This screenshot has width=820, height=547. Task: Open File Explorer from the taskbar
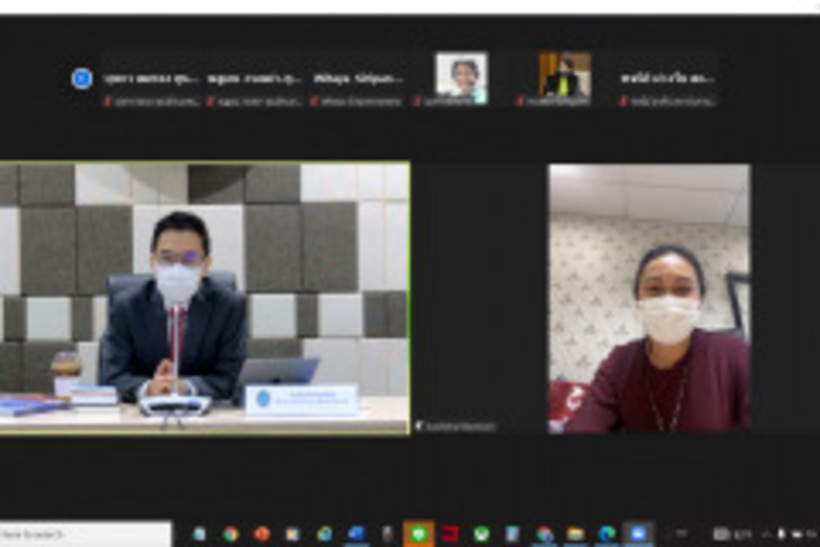coord(575,534)
